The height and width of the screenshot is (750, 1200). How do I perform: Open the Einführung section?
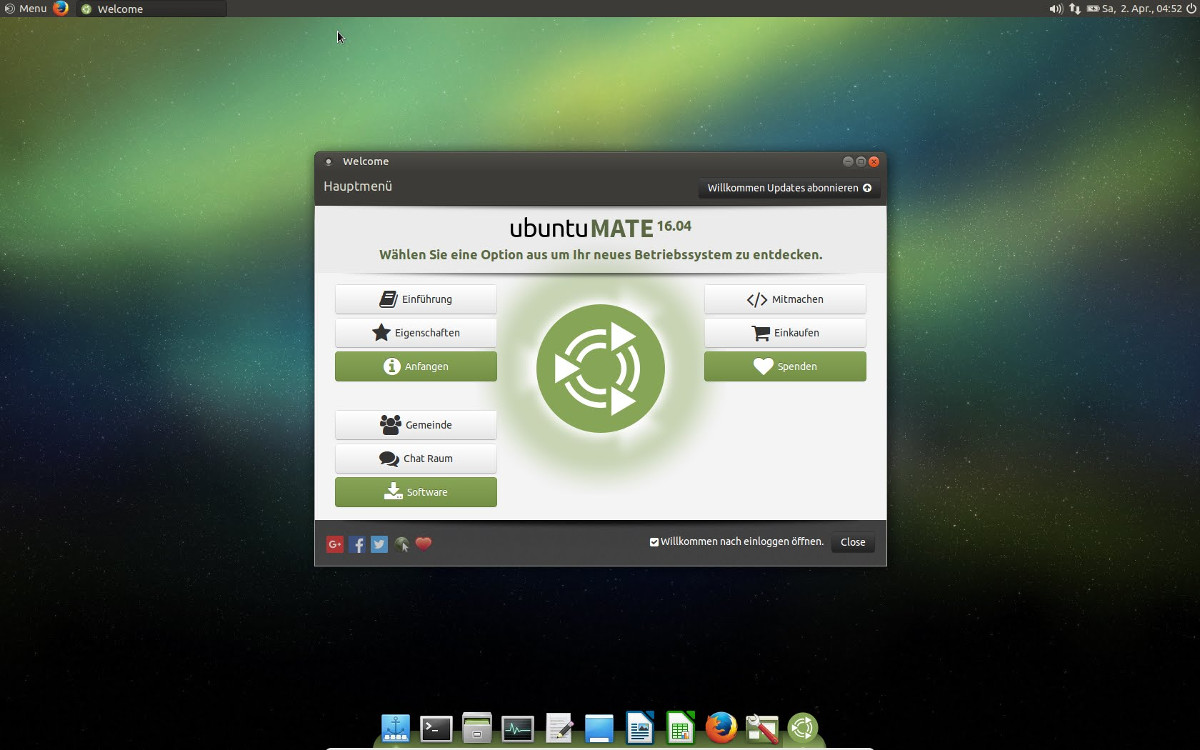point(416,299)
